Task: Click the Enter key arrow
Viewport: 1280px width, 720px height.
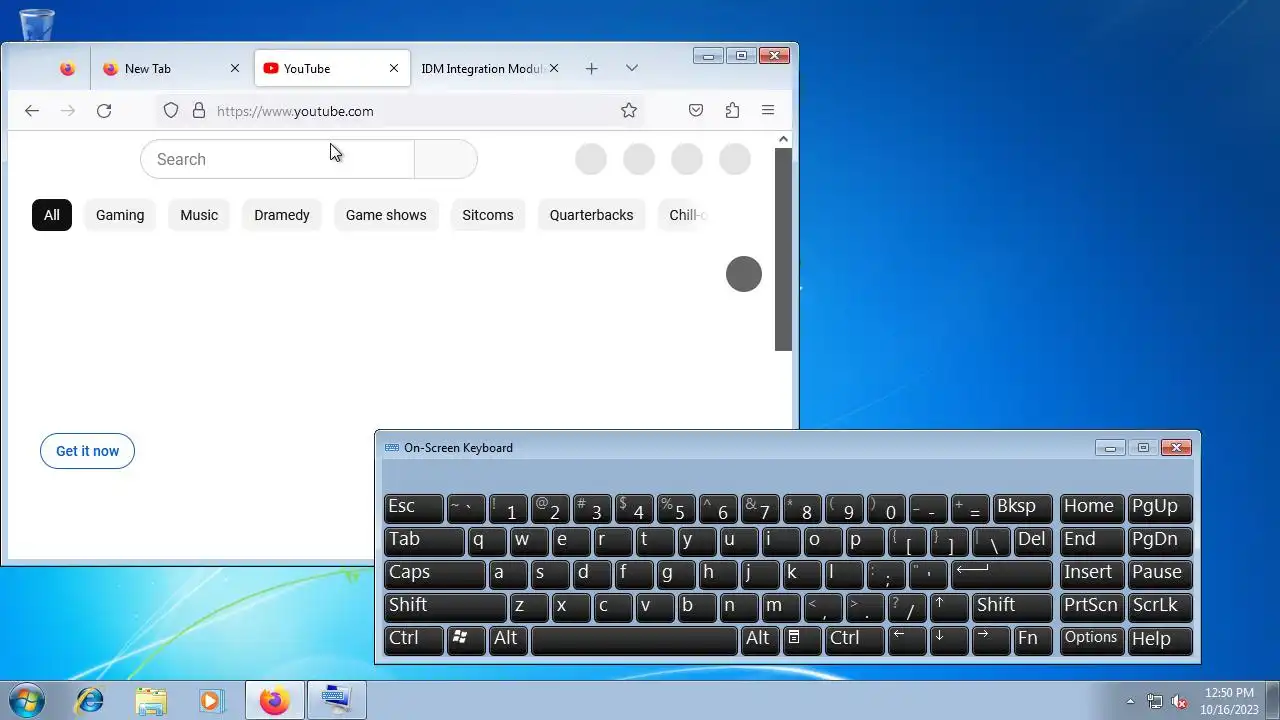Action: (x=1002, y=574)
